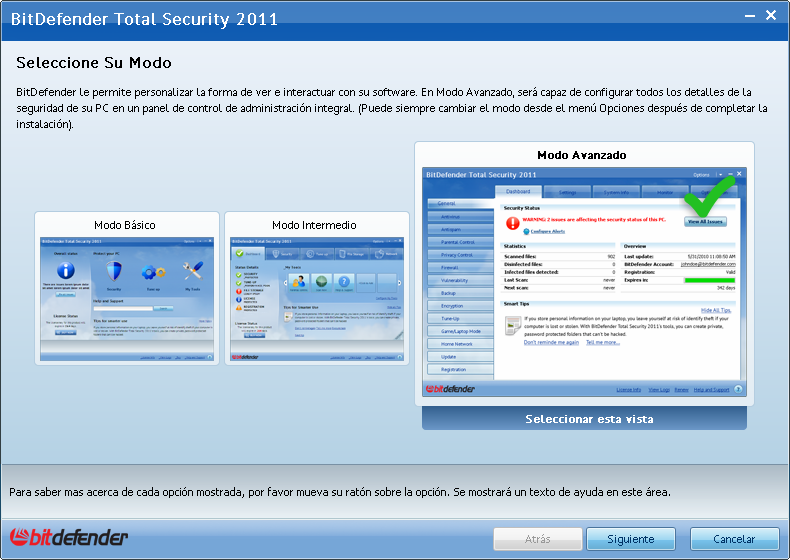Choose the Modo Básico preview image
Image resolution: width=790 pixels, height=560 pixels.
127,299
